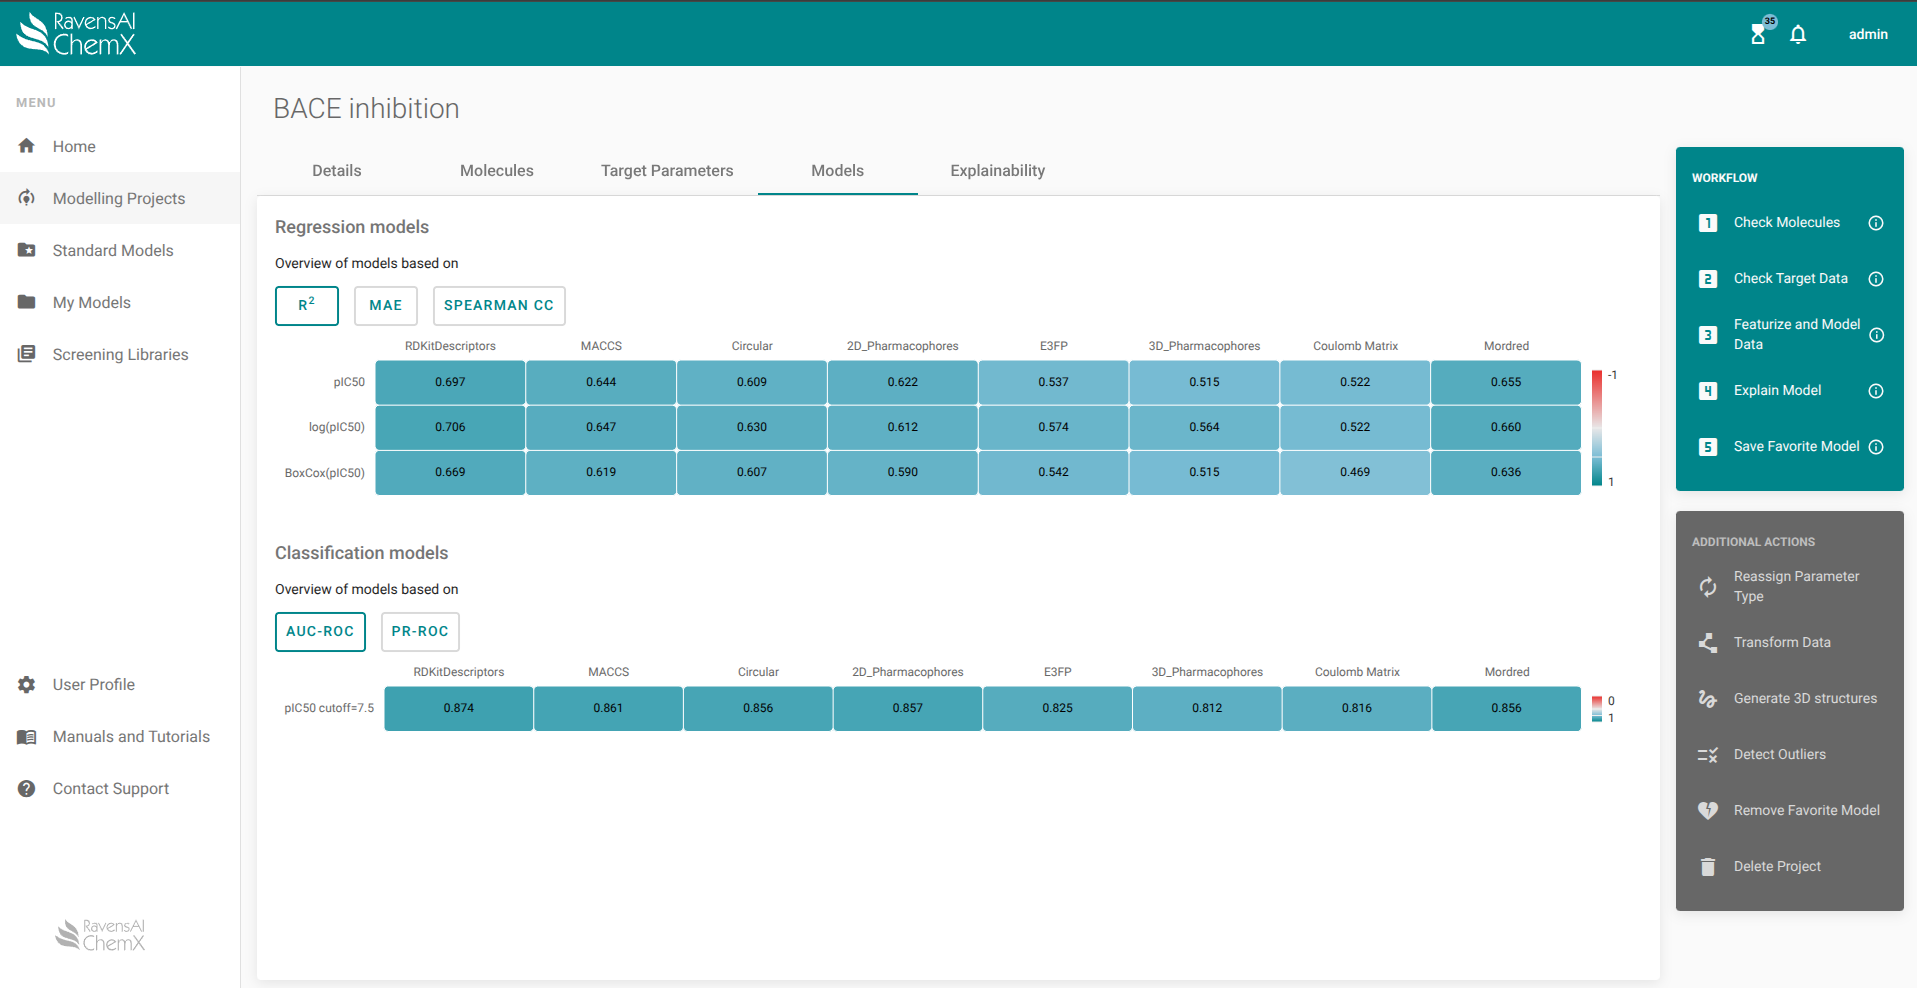Viewport: 1917px width, 988px height.
Task: Click the Detect Outliers icon
Action: click(1708, 755)
